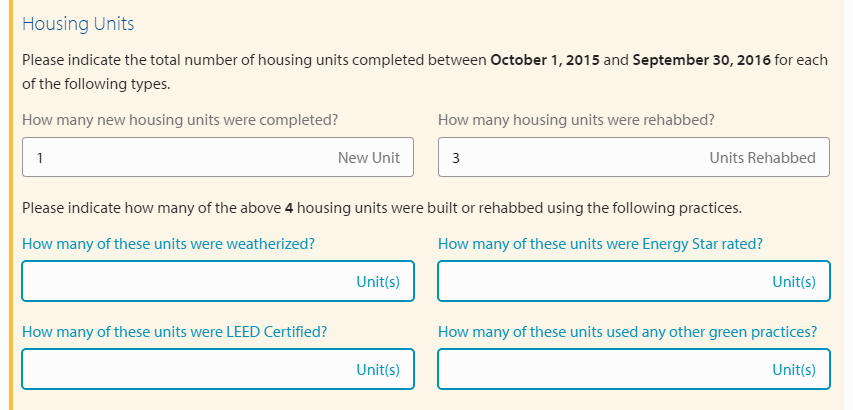
Task: Click the bold 'October 1, 2015' date
Action: click(545, 60)
